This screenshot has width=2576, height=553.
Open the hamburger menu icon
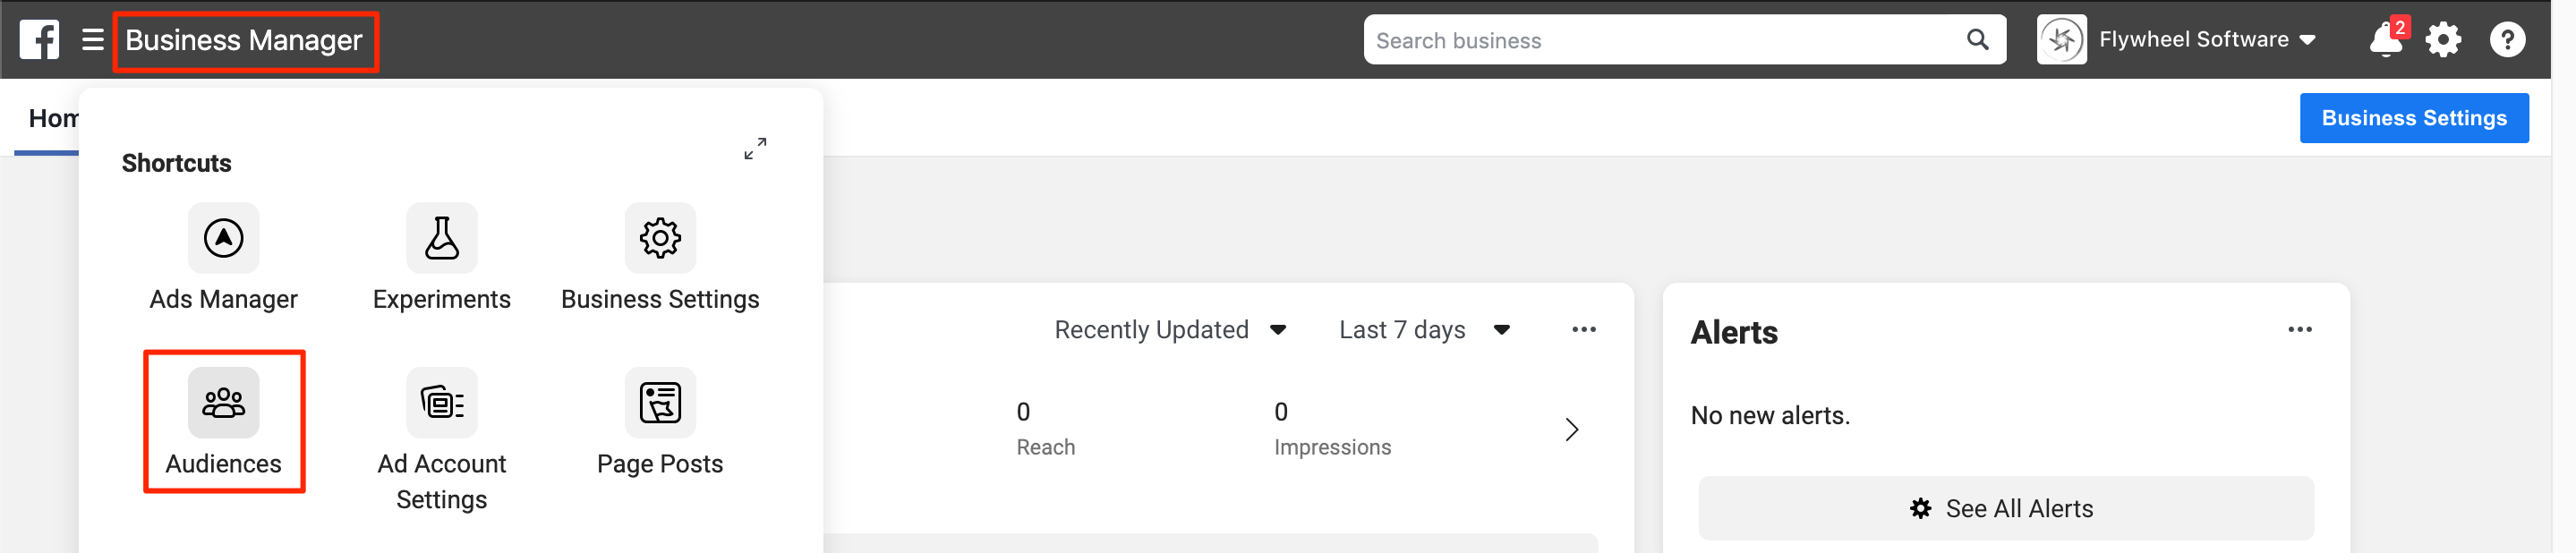93,40
